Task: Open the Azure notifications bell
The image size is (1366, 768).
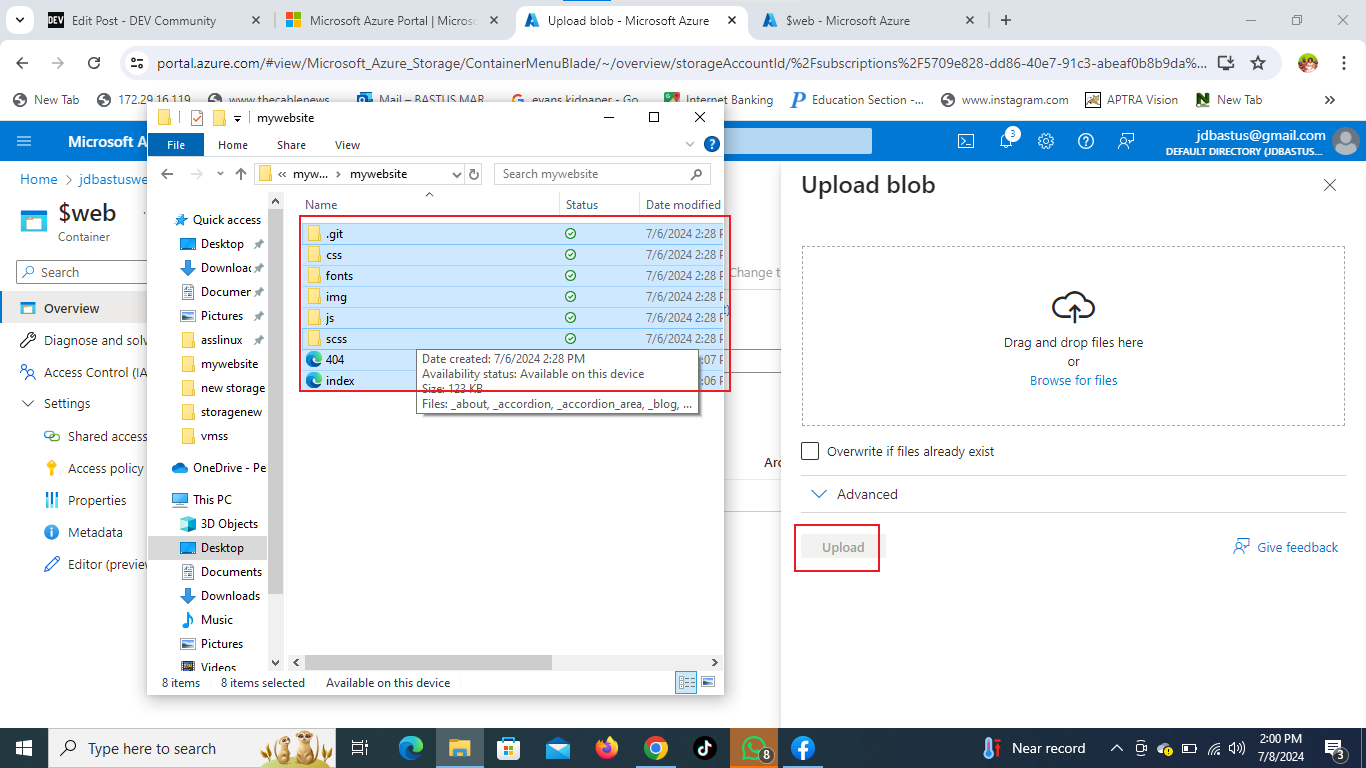Action: coord(1006,141)
